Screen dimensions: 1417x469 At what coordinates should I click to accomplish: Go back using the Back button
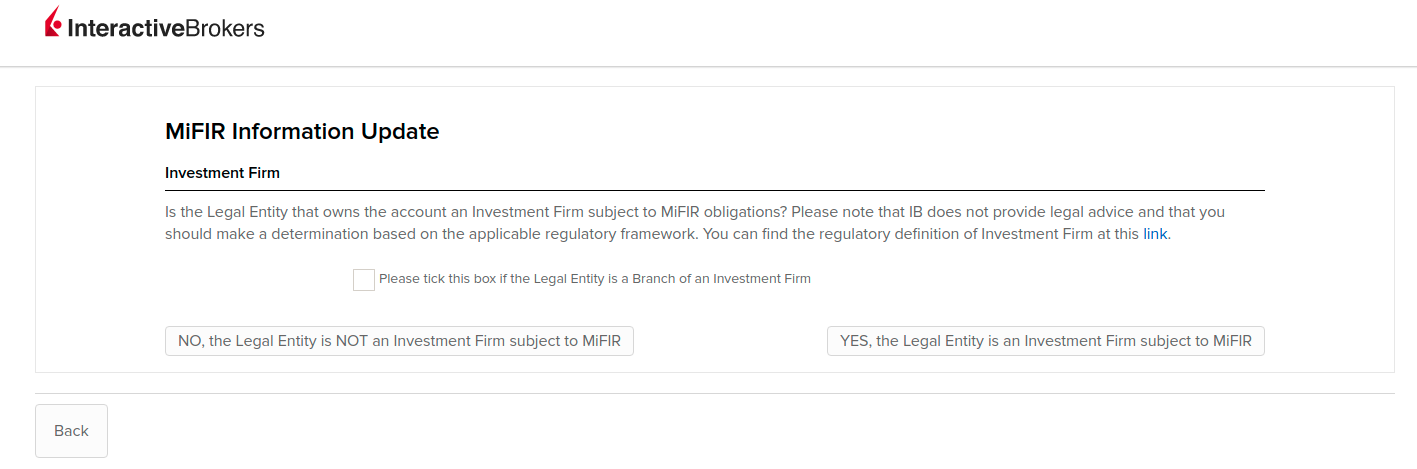click(x=71, y=431)
